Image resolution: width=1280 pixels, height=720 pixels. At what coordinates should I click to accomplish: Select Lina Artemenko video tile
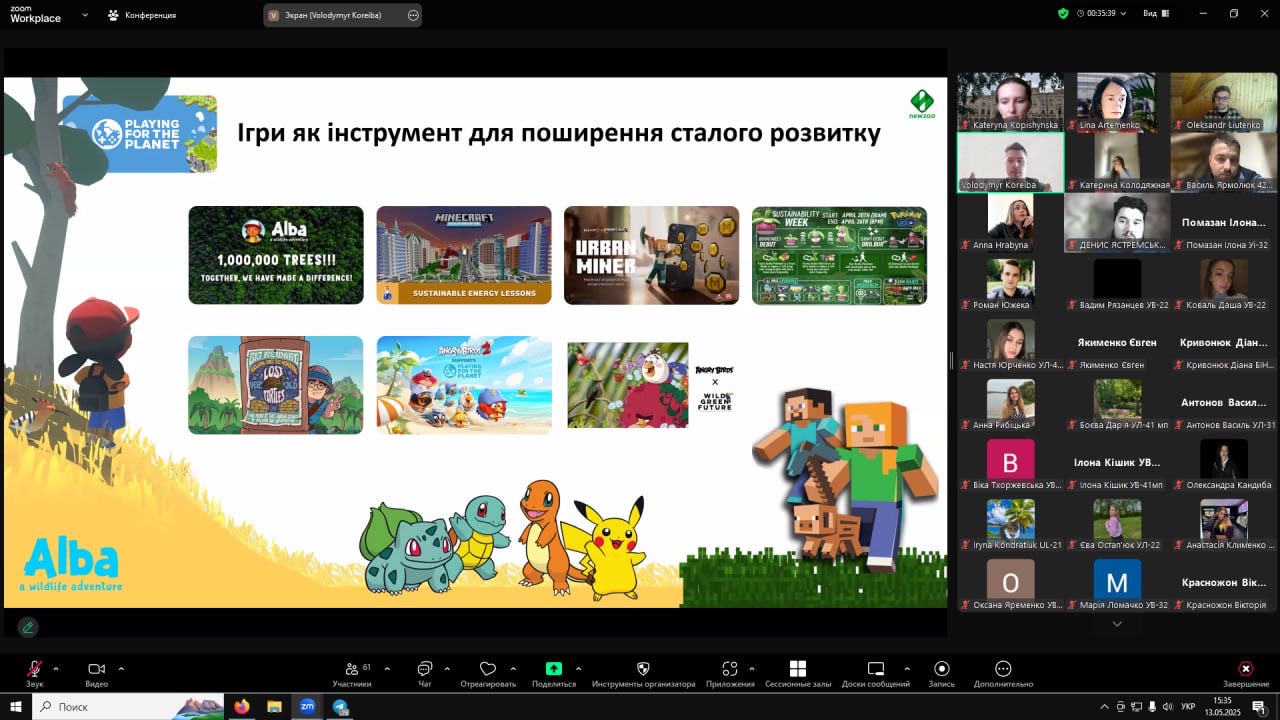[1117, 101]
